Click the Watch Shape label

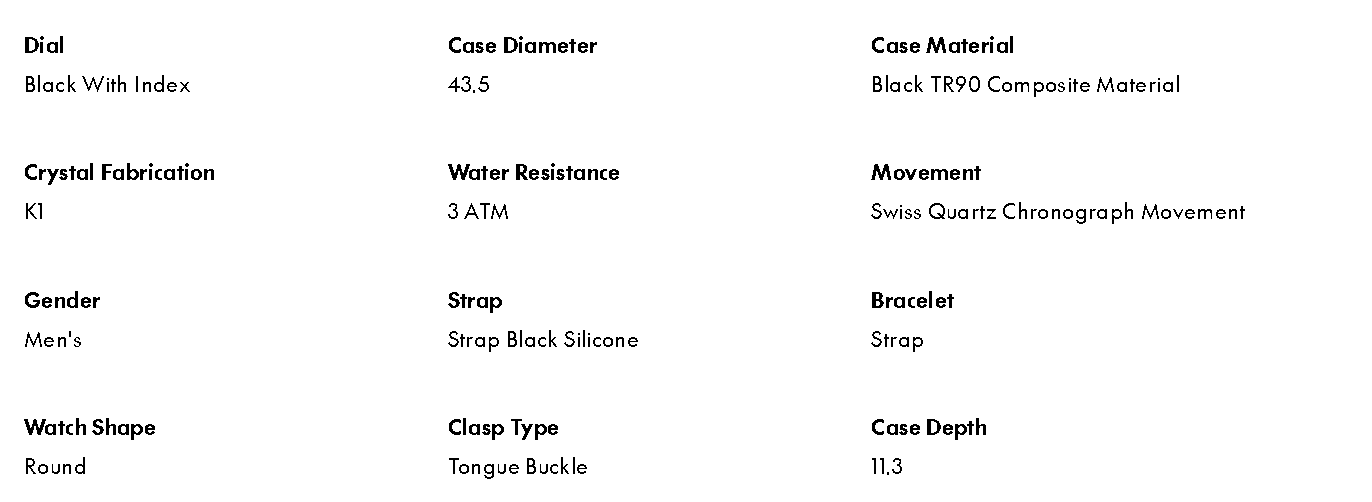click(90, 428)
